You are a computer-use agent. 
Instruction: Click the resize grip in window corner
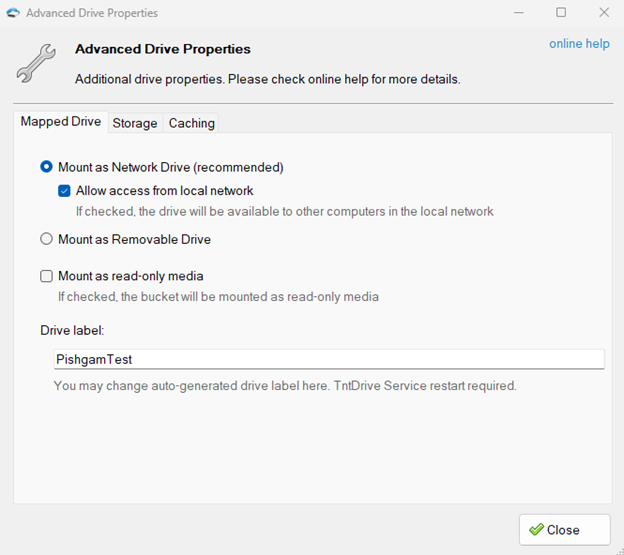tap(620, 551)
